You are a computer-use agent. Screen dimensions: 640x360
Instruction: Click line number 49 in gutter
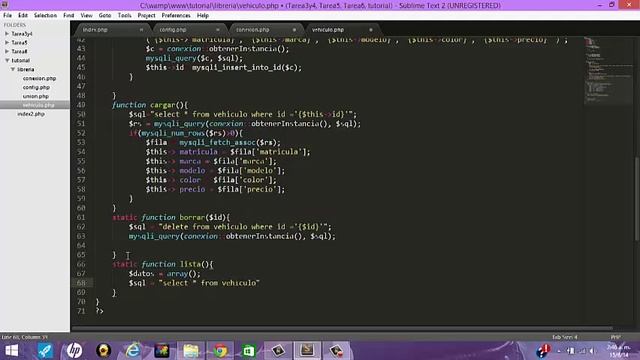click(81, 105)
